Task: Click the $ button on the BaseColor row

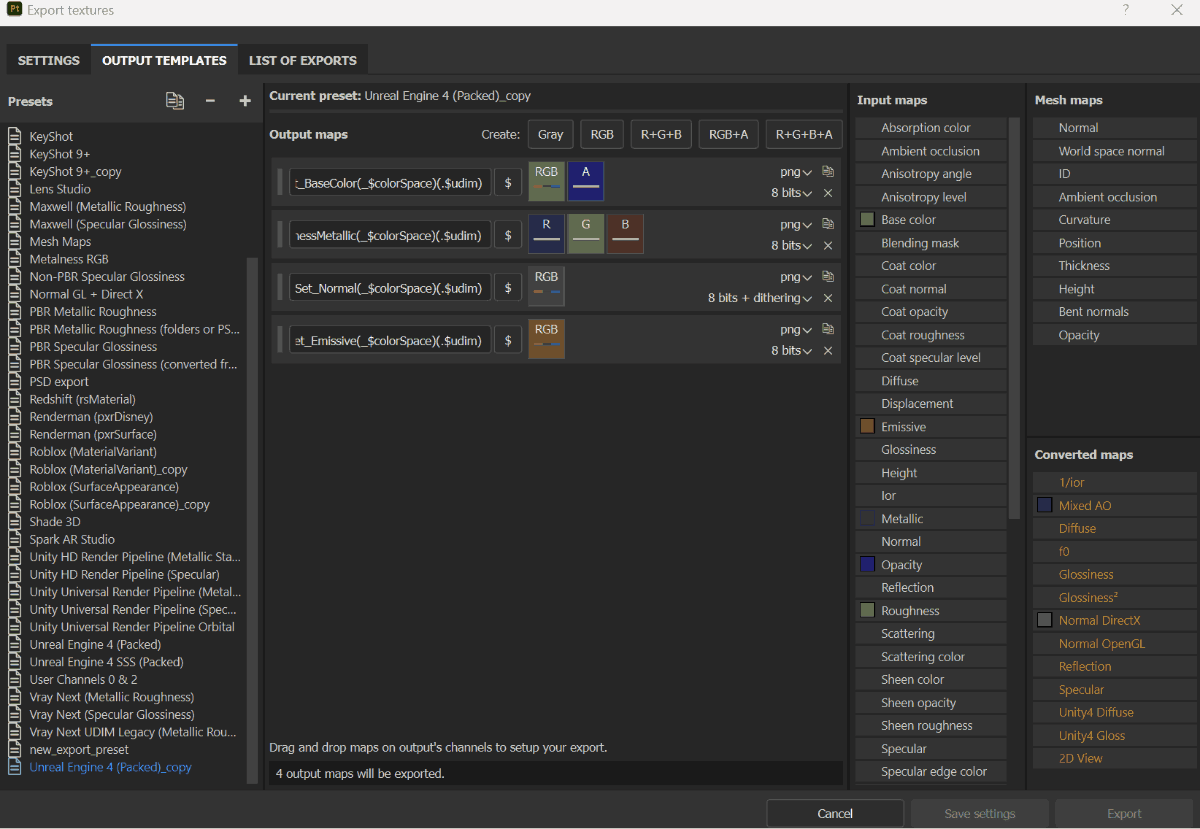Action: click(508, 182)
